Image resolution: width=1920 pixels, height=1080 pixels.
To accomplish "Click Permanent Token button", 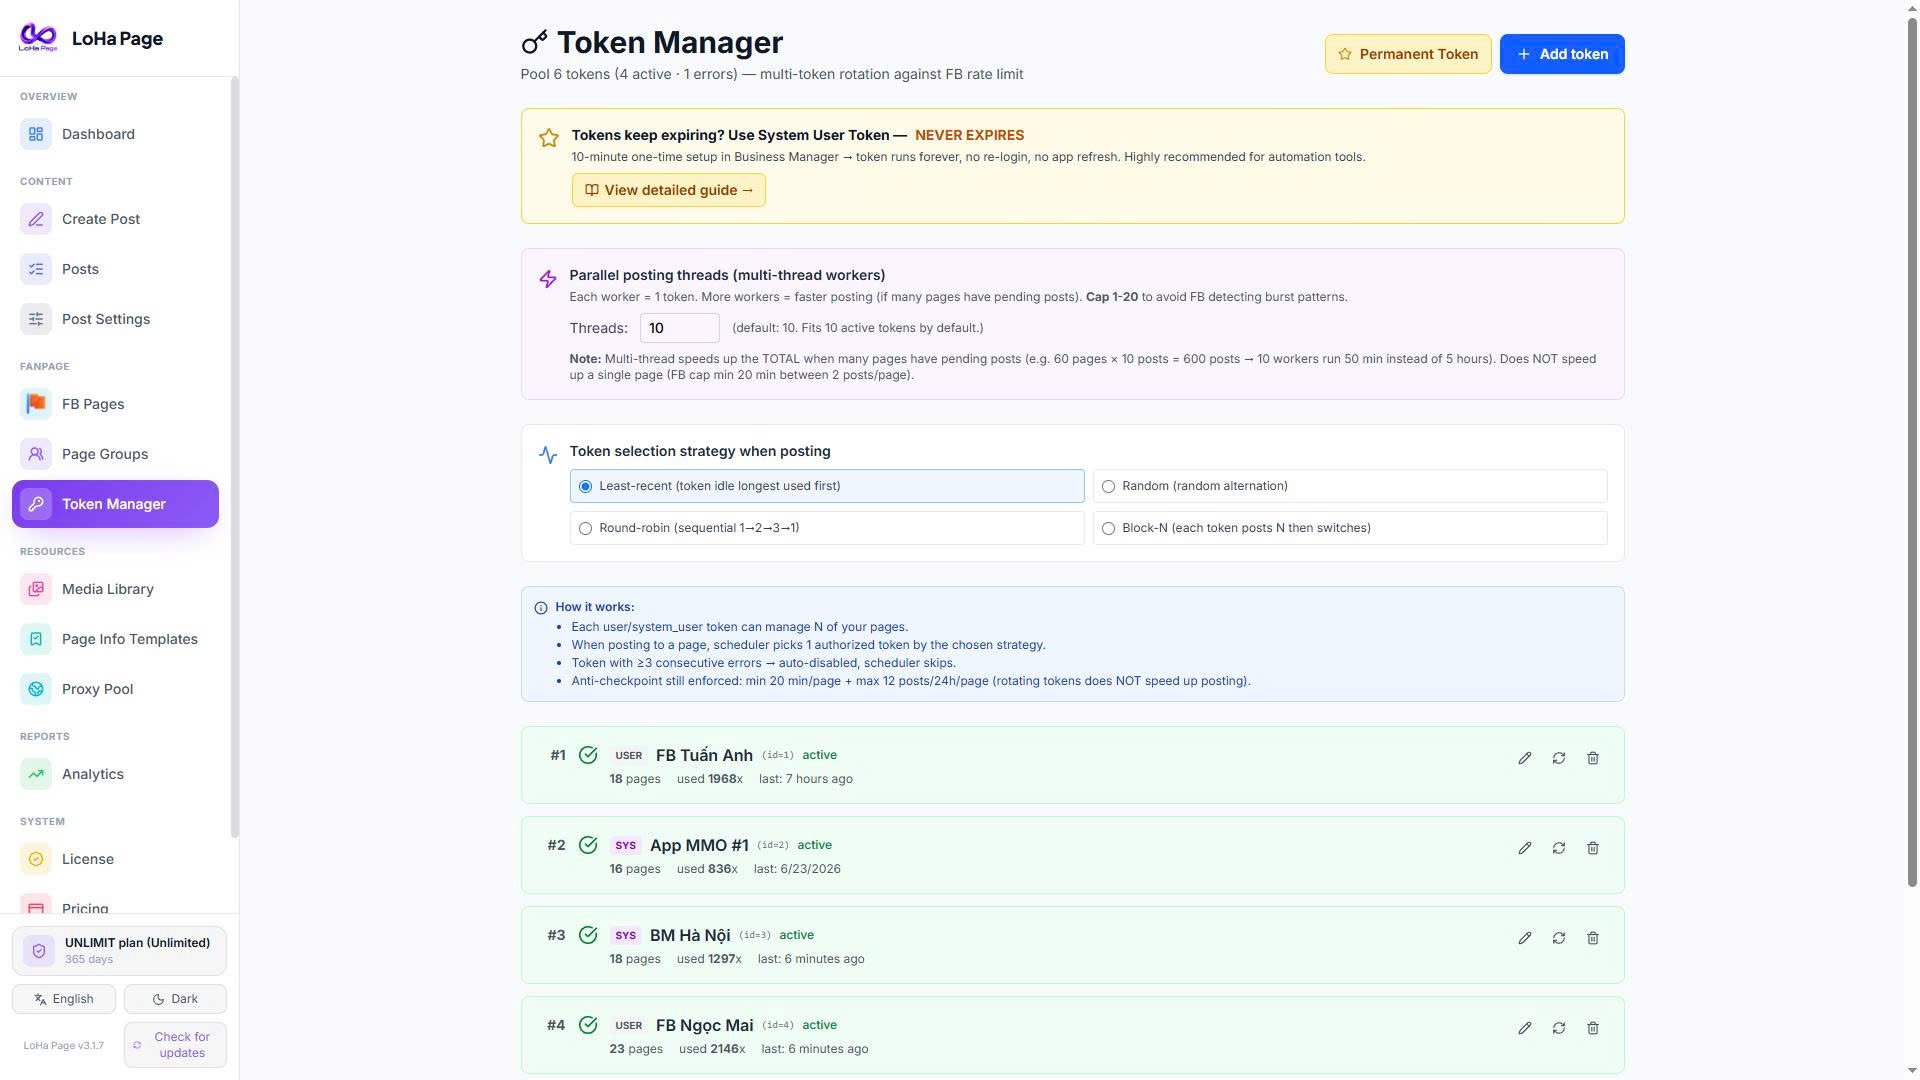I will 1408,54.
